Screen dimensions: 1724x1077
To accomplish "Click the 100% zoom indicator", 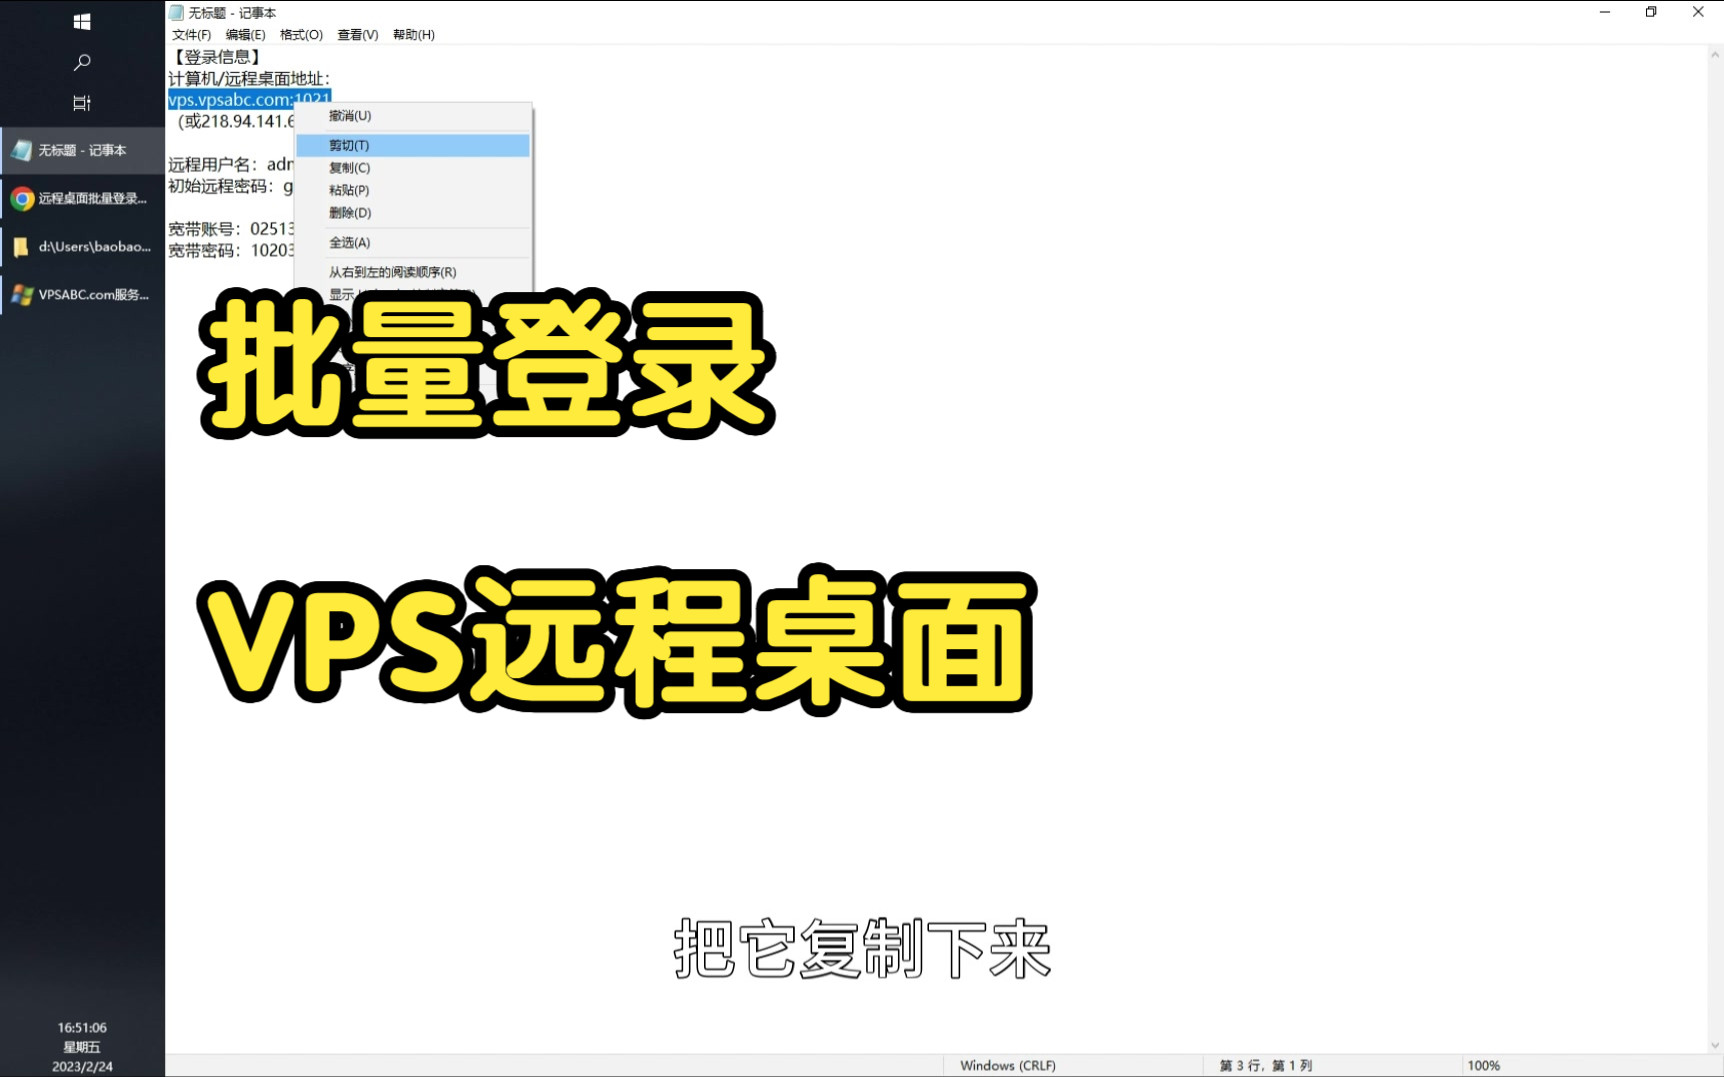I will [1484, 1065].
